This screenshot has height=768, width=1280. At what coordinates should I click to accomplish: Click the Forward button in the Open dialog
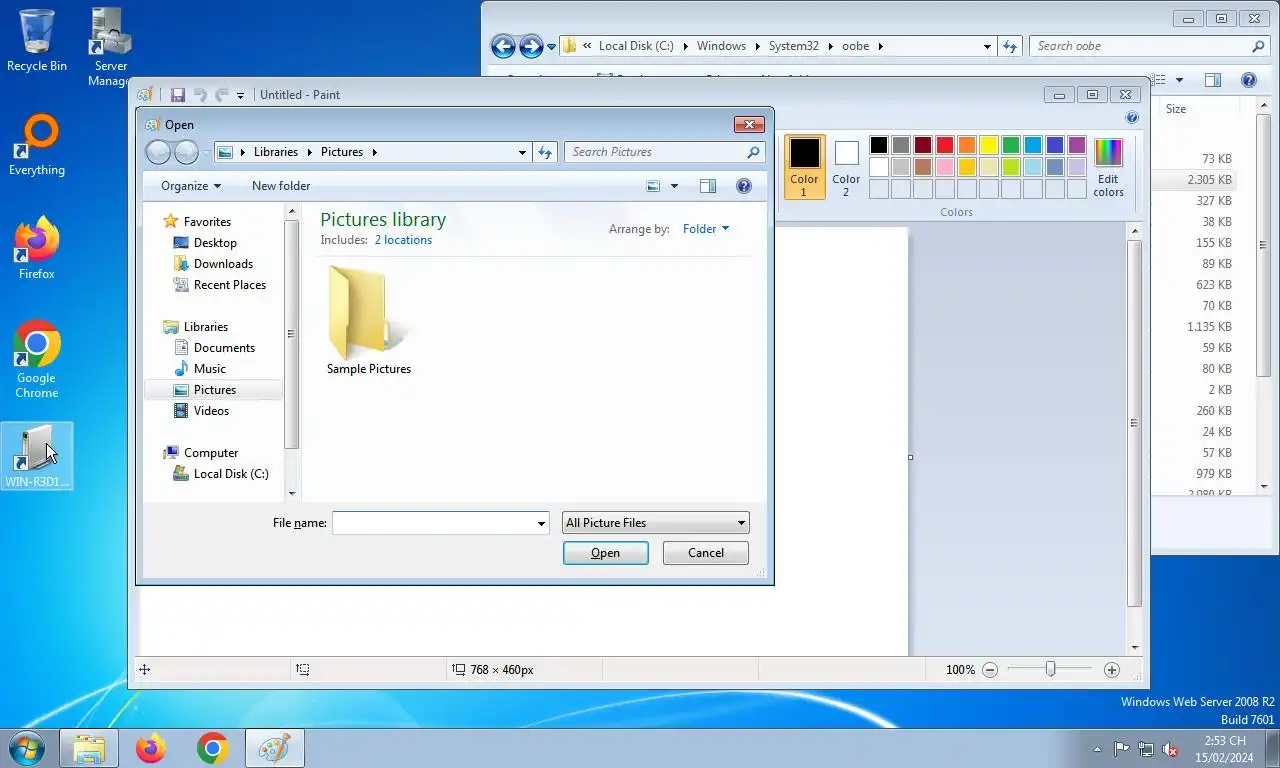[187, 152]
